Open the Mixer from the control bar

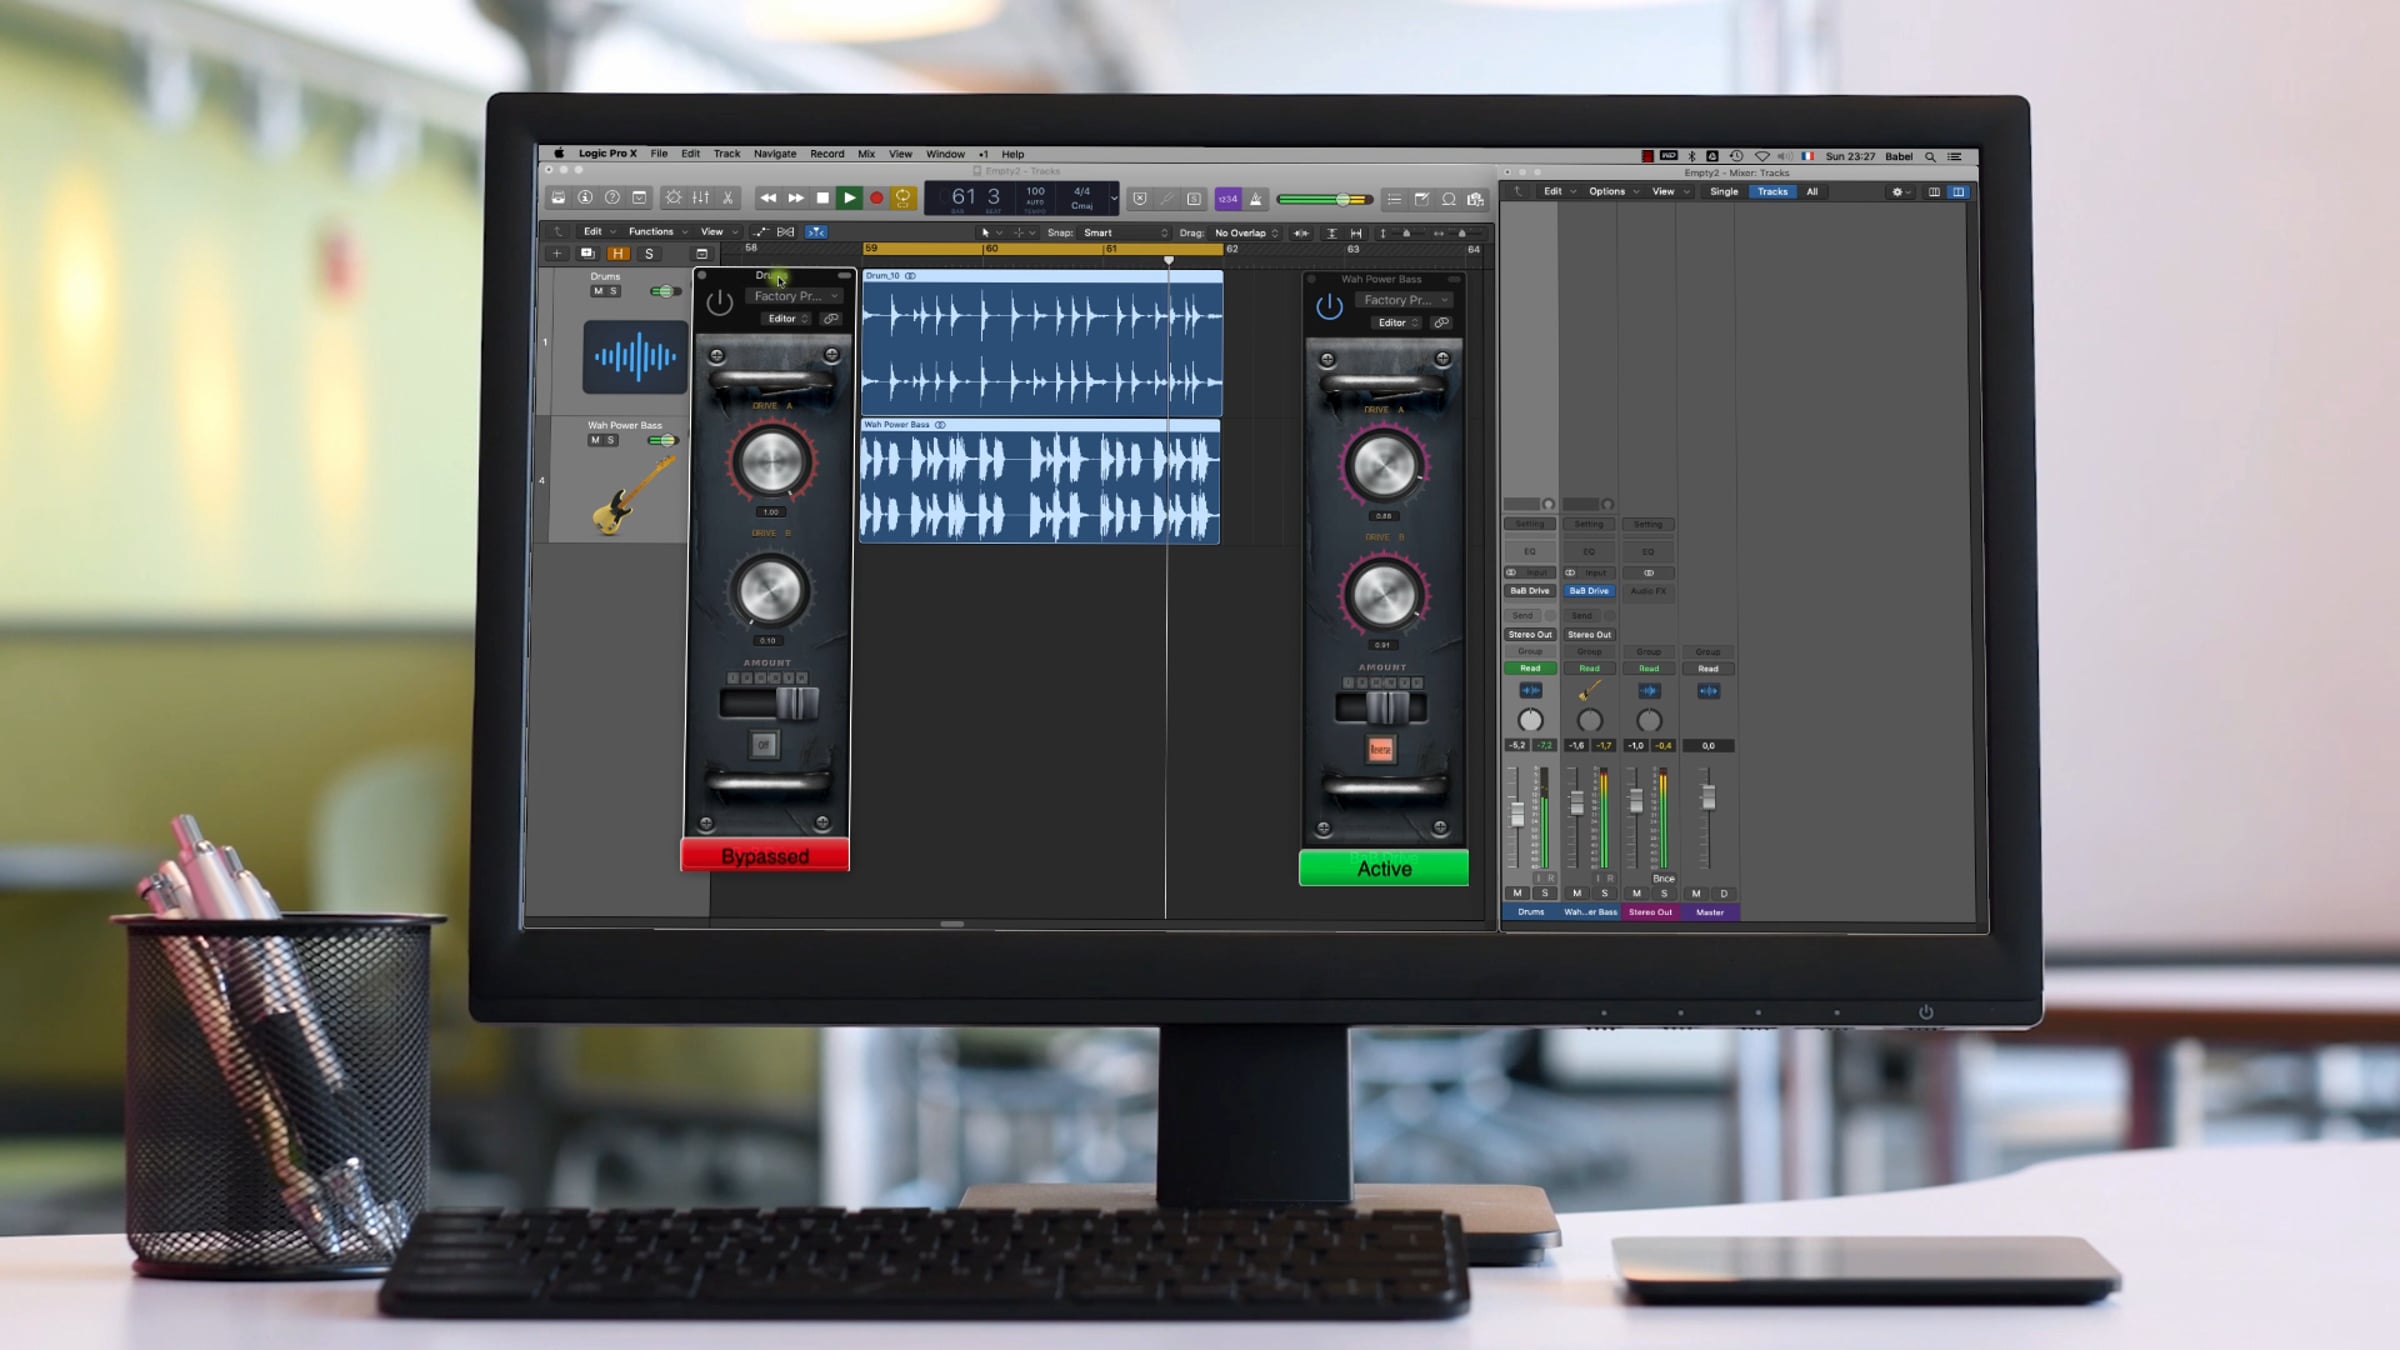pyautogui.click(x=701, y=198)
